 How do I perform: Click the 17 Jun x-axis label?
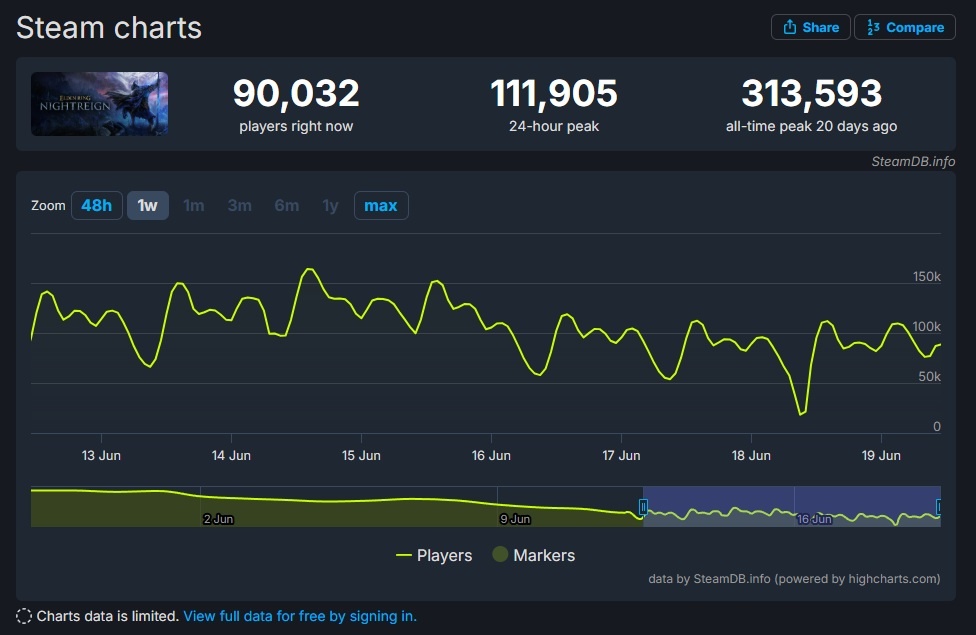[x=621, y=456]
